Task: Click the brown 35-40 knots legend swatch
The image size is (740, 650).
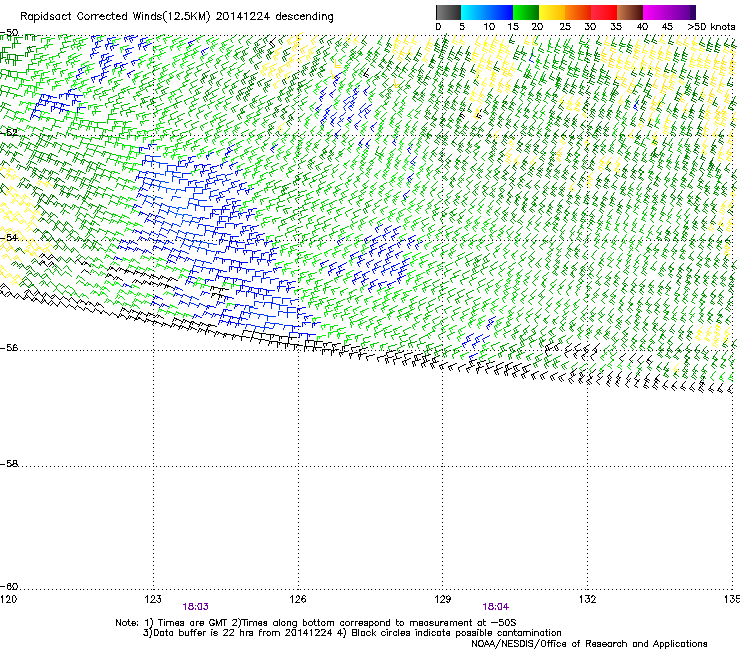Action: 630,12
